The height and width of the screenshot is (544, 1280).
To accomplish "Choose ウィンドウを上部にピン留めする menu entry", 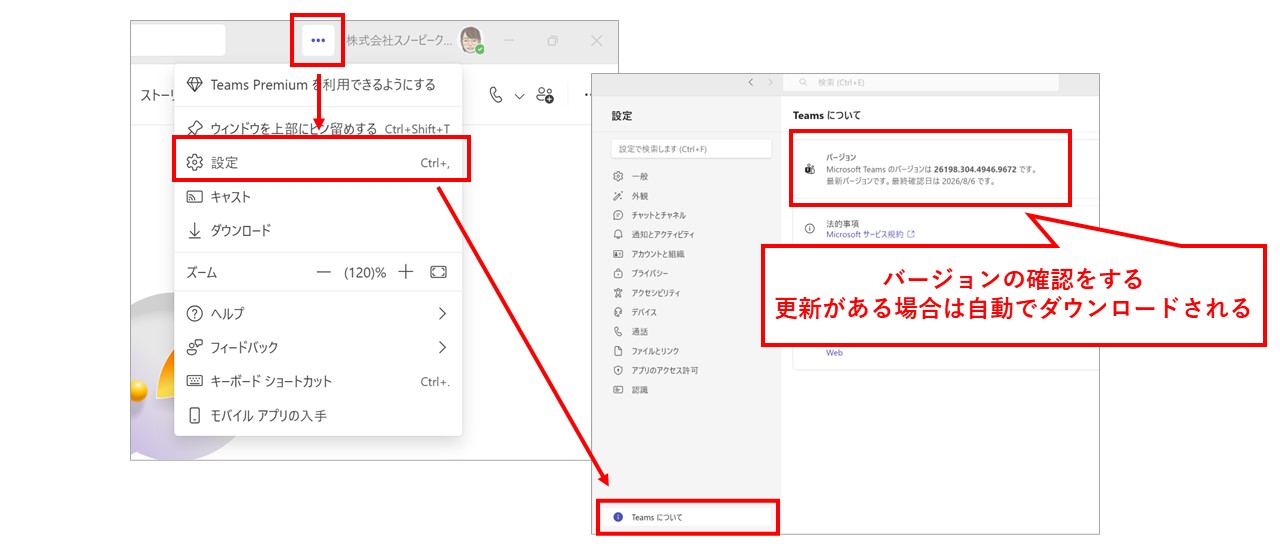I will pos(318,128).
